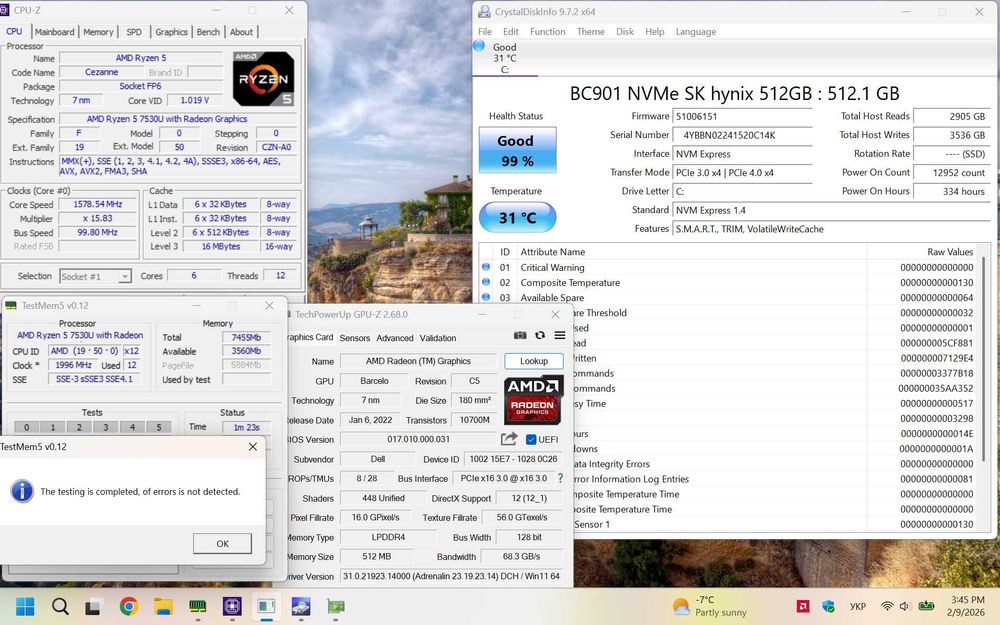Switch to the About tab in CPU-Z
The height and width of the screenshot is (625, 1000).
[241, 32]
